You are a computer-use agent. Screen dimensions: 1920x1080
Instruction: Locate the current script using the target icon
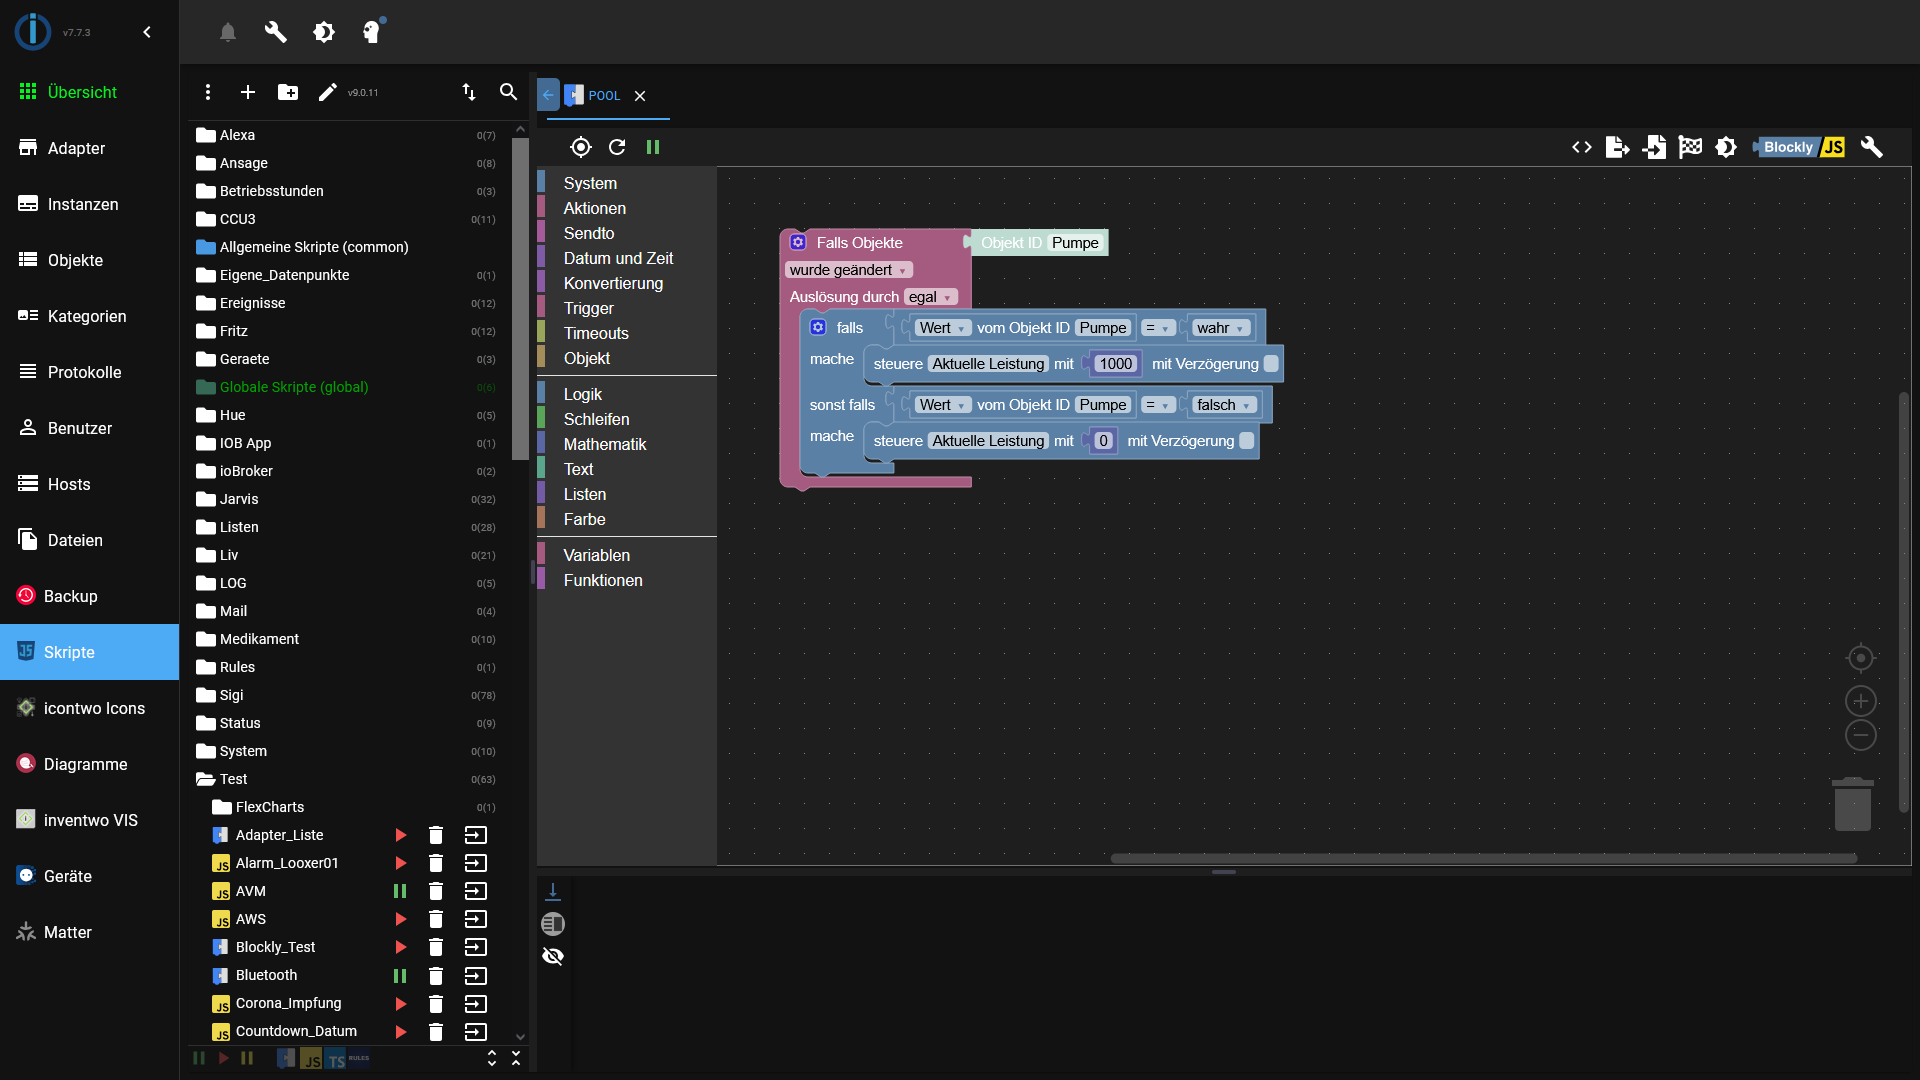click(580, 147)
